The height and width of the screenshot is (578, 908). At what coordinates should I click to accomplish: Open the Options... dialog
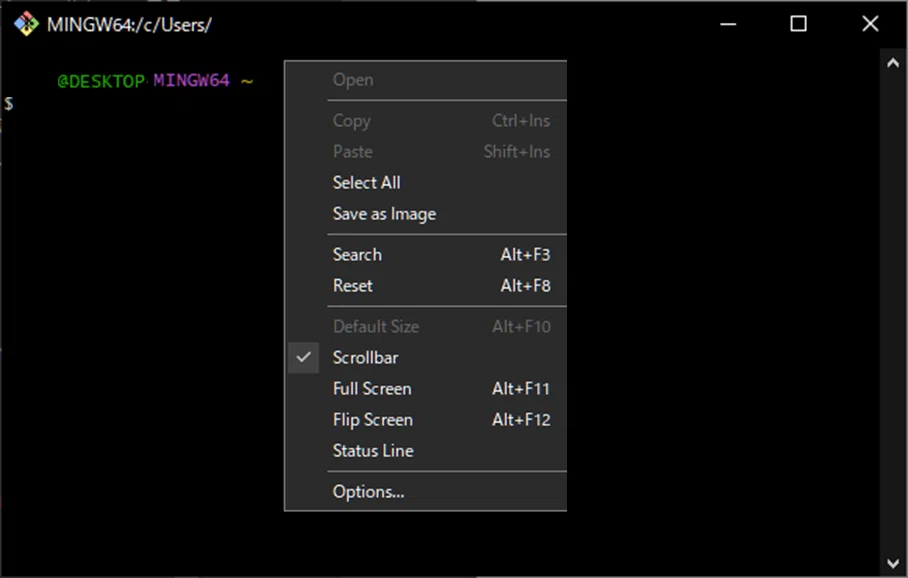(426, 492)
